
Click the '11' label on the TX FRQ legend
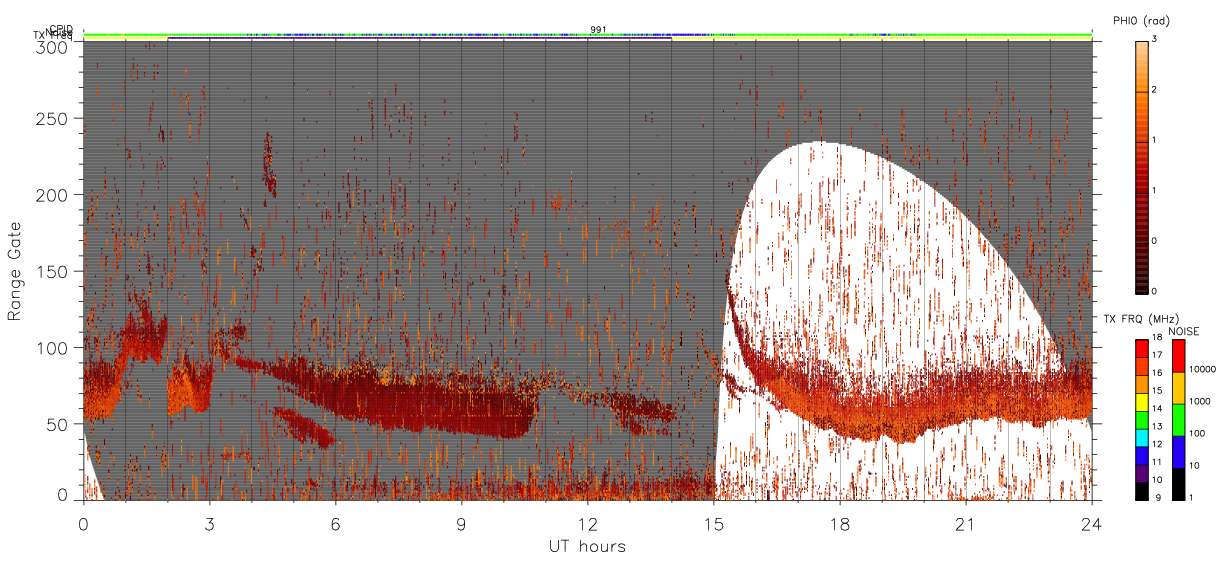tap(1158, 463)
